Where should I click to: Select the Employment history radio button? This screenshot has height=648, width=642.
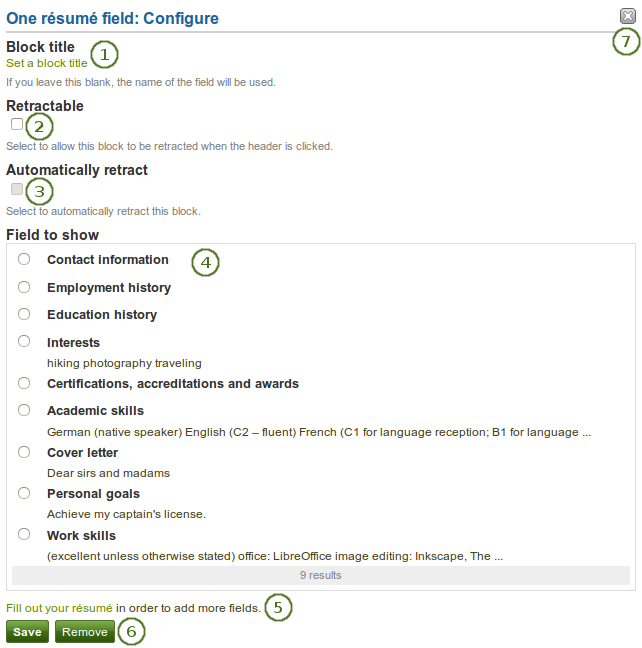pos(24,287)
